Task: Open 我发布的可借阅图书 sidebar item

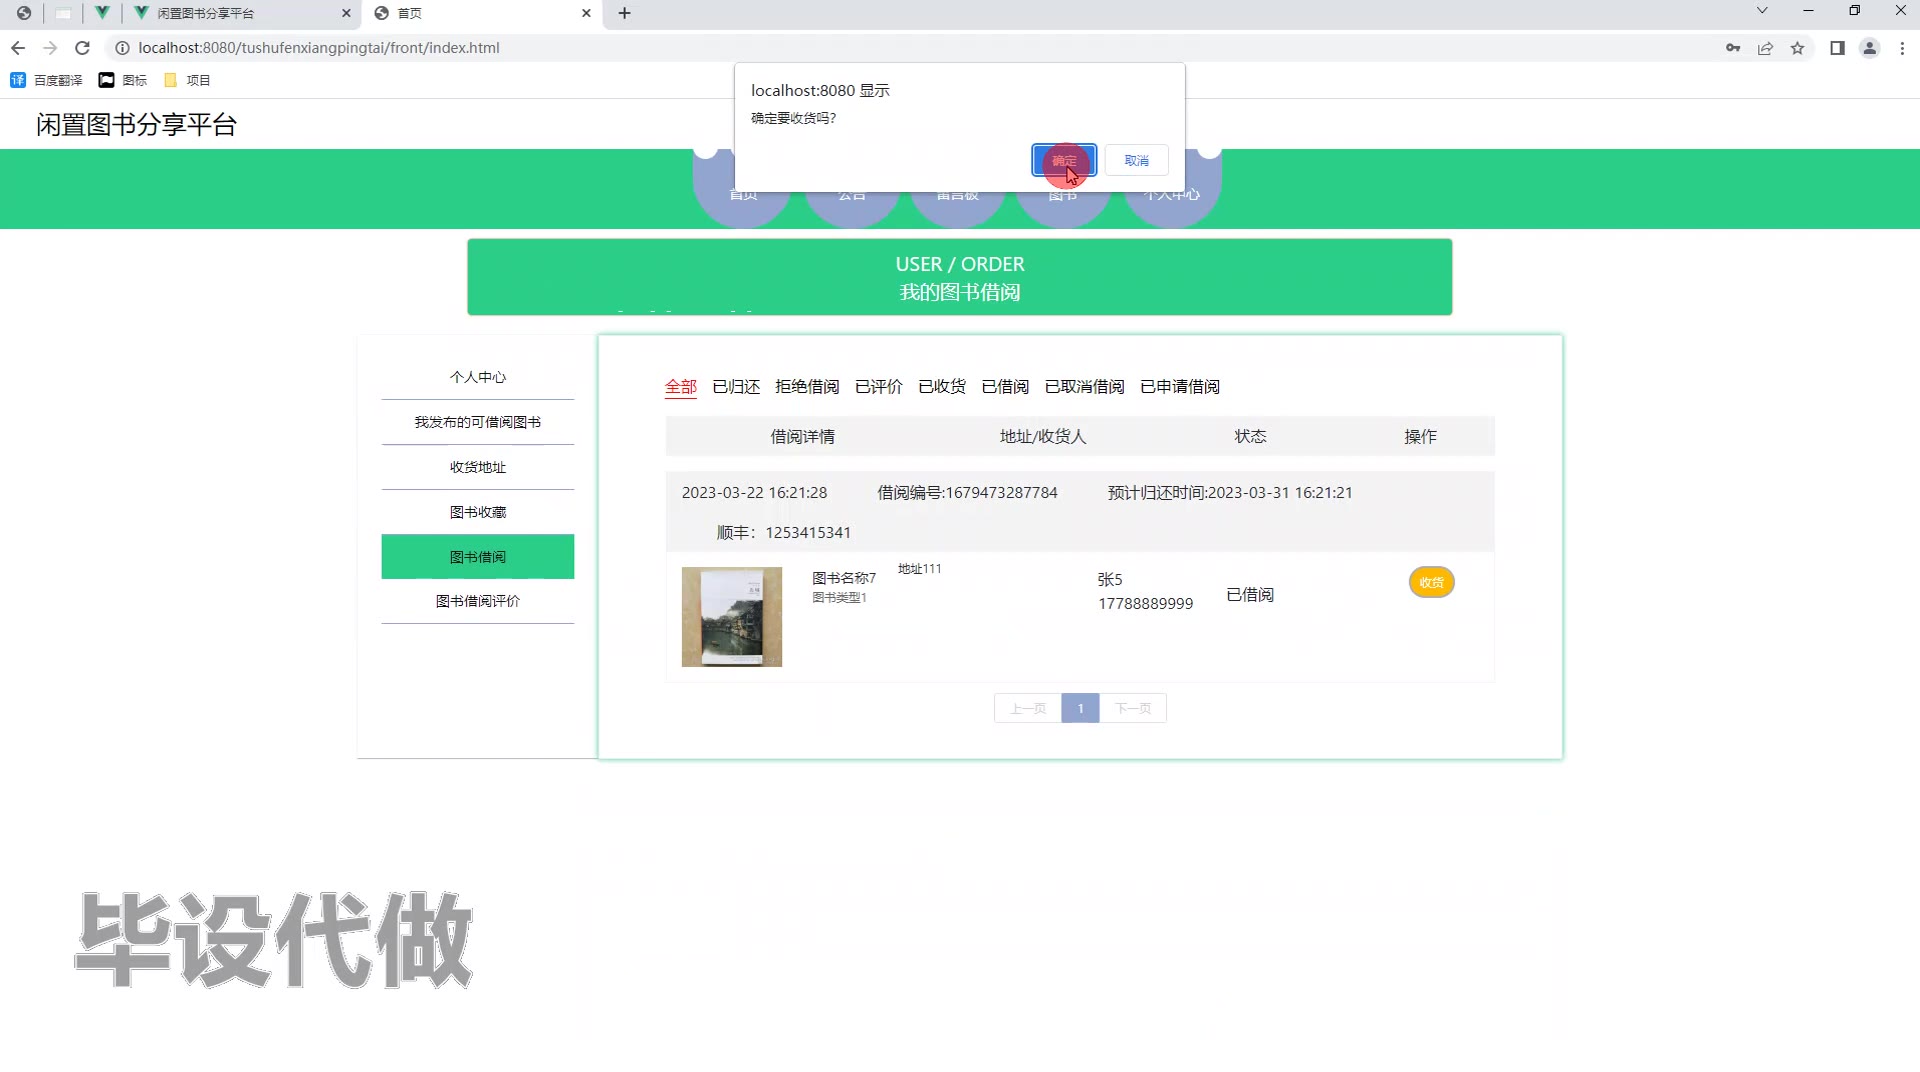Action: point(478,422)
